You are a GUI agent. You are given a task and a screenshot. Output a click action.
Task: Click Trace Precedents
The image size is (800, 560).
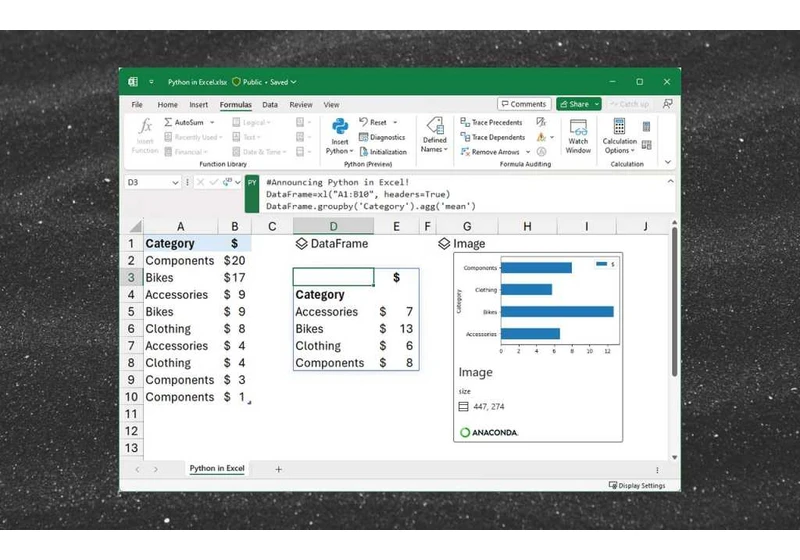pos(491,122)
